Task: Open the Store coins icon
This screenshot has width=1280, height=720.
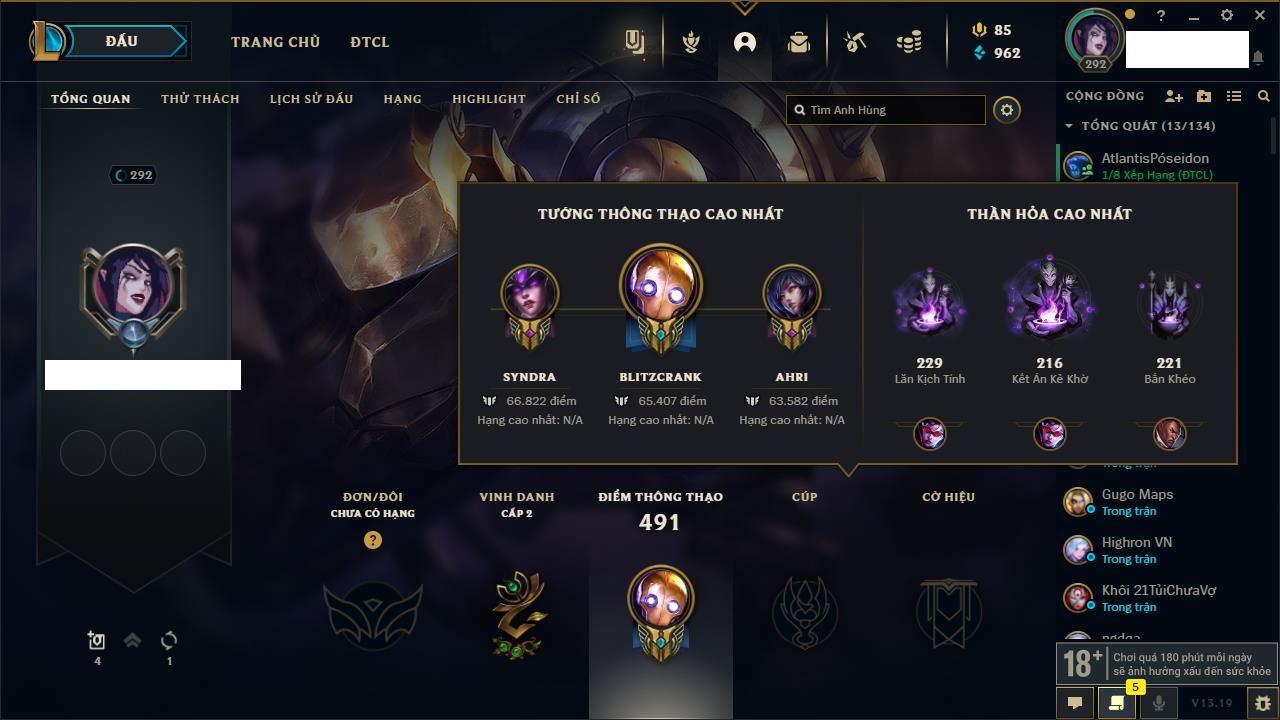Action: coord(909,42)
